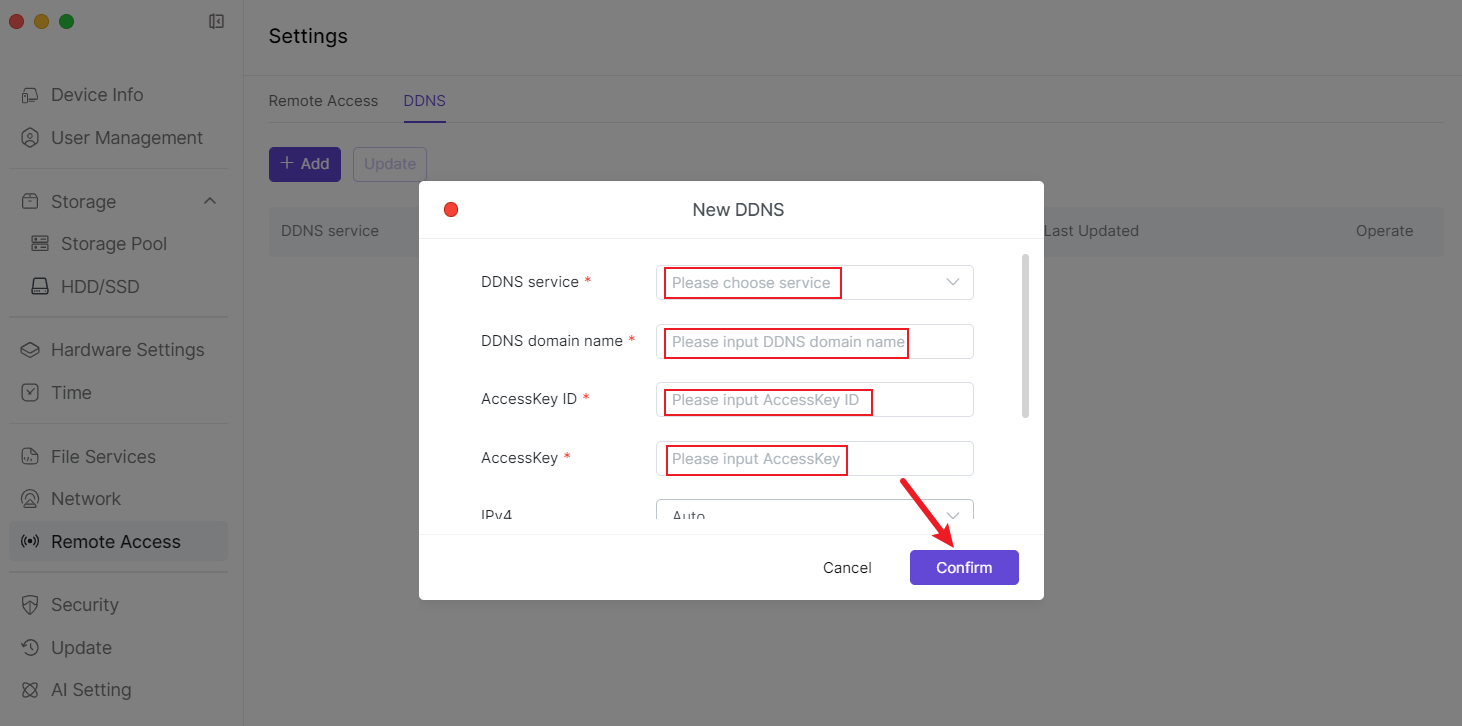This screenshot has height=726, width=1462.
Task: Click the New DDNS dialog scrollbar
Action: point(1025,335)
